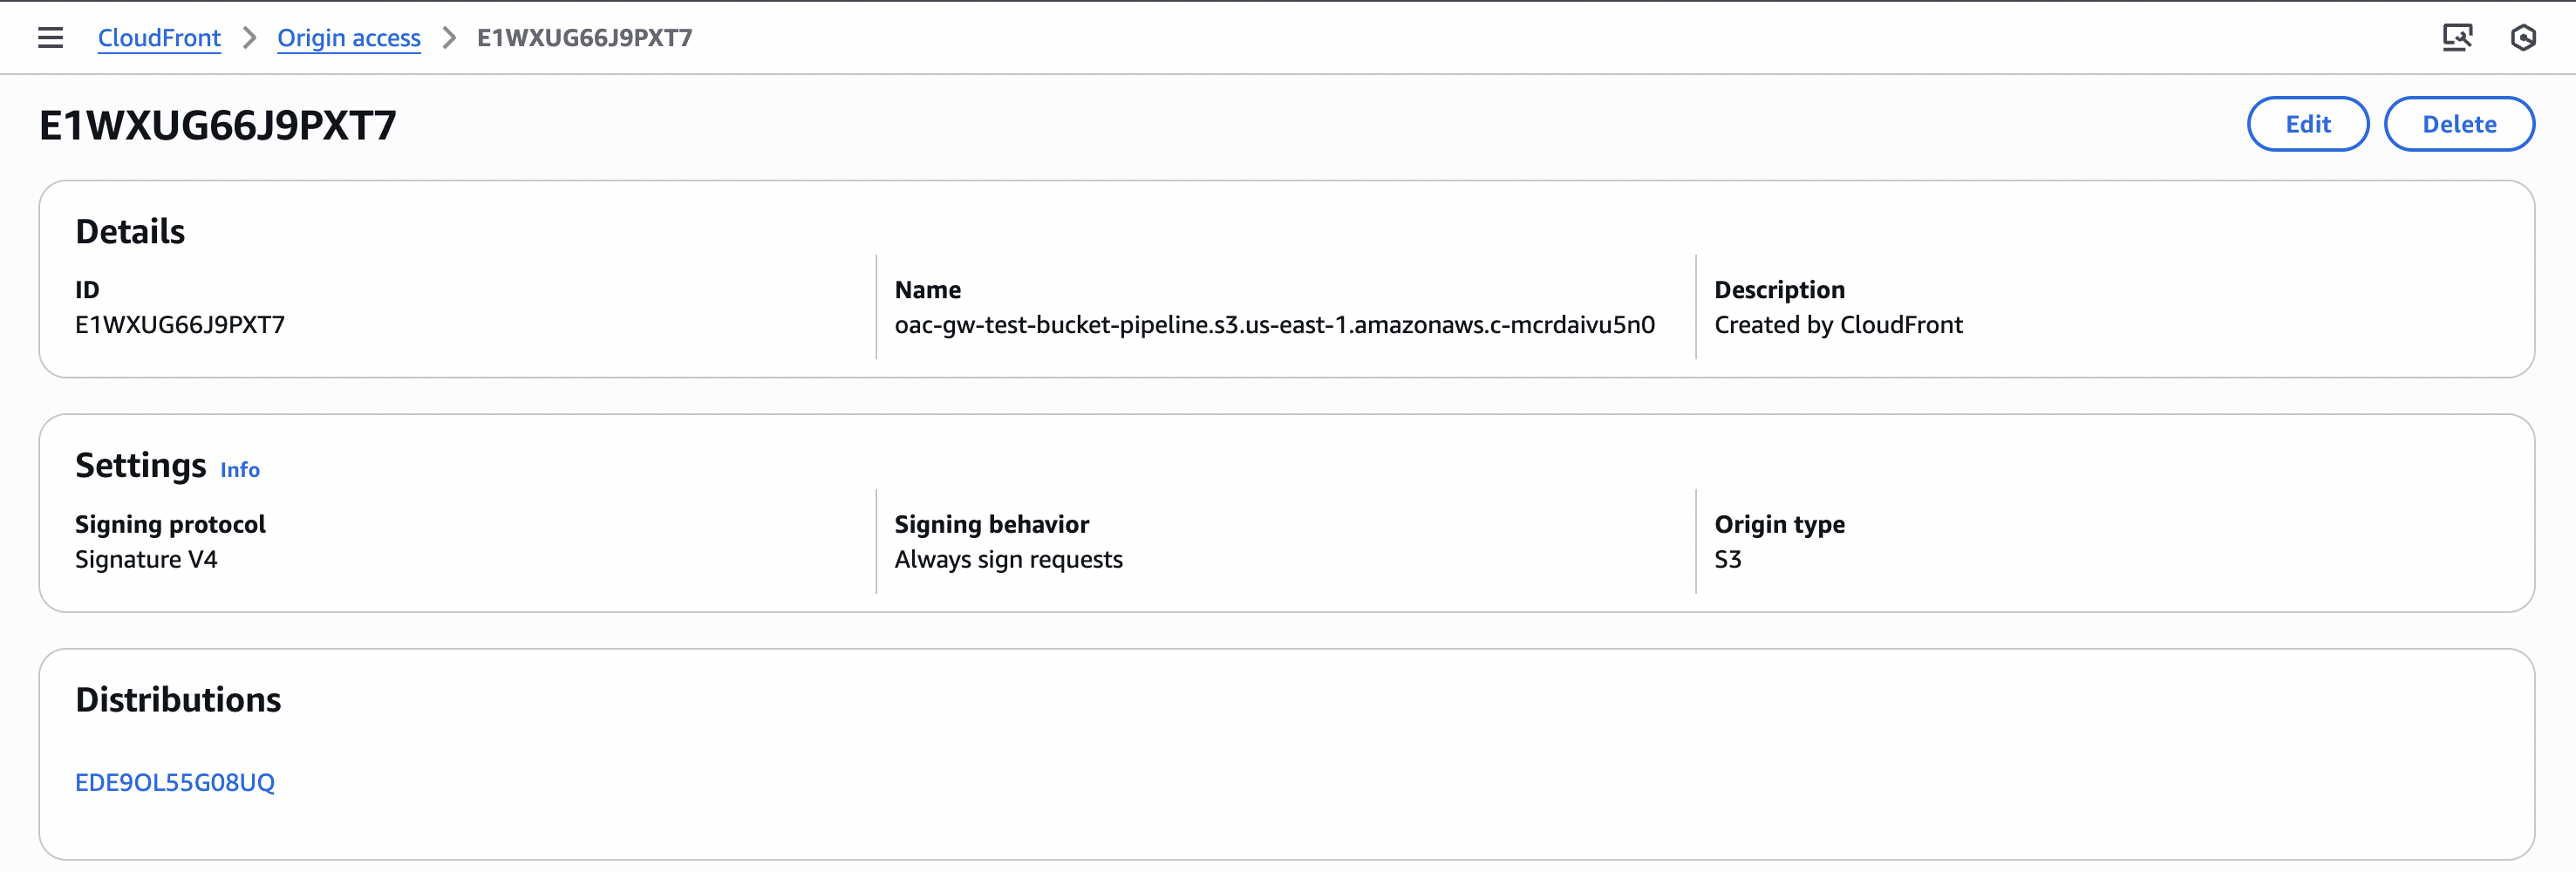Open the hamburger navigation menu
This screenshot has width=2576, height=872.
coord(50,38)
